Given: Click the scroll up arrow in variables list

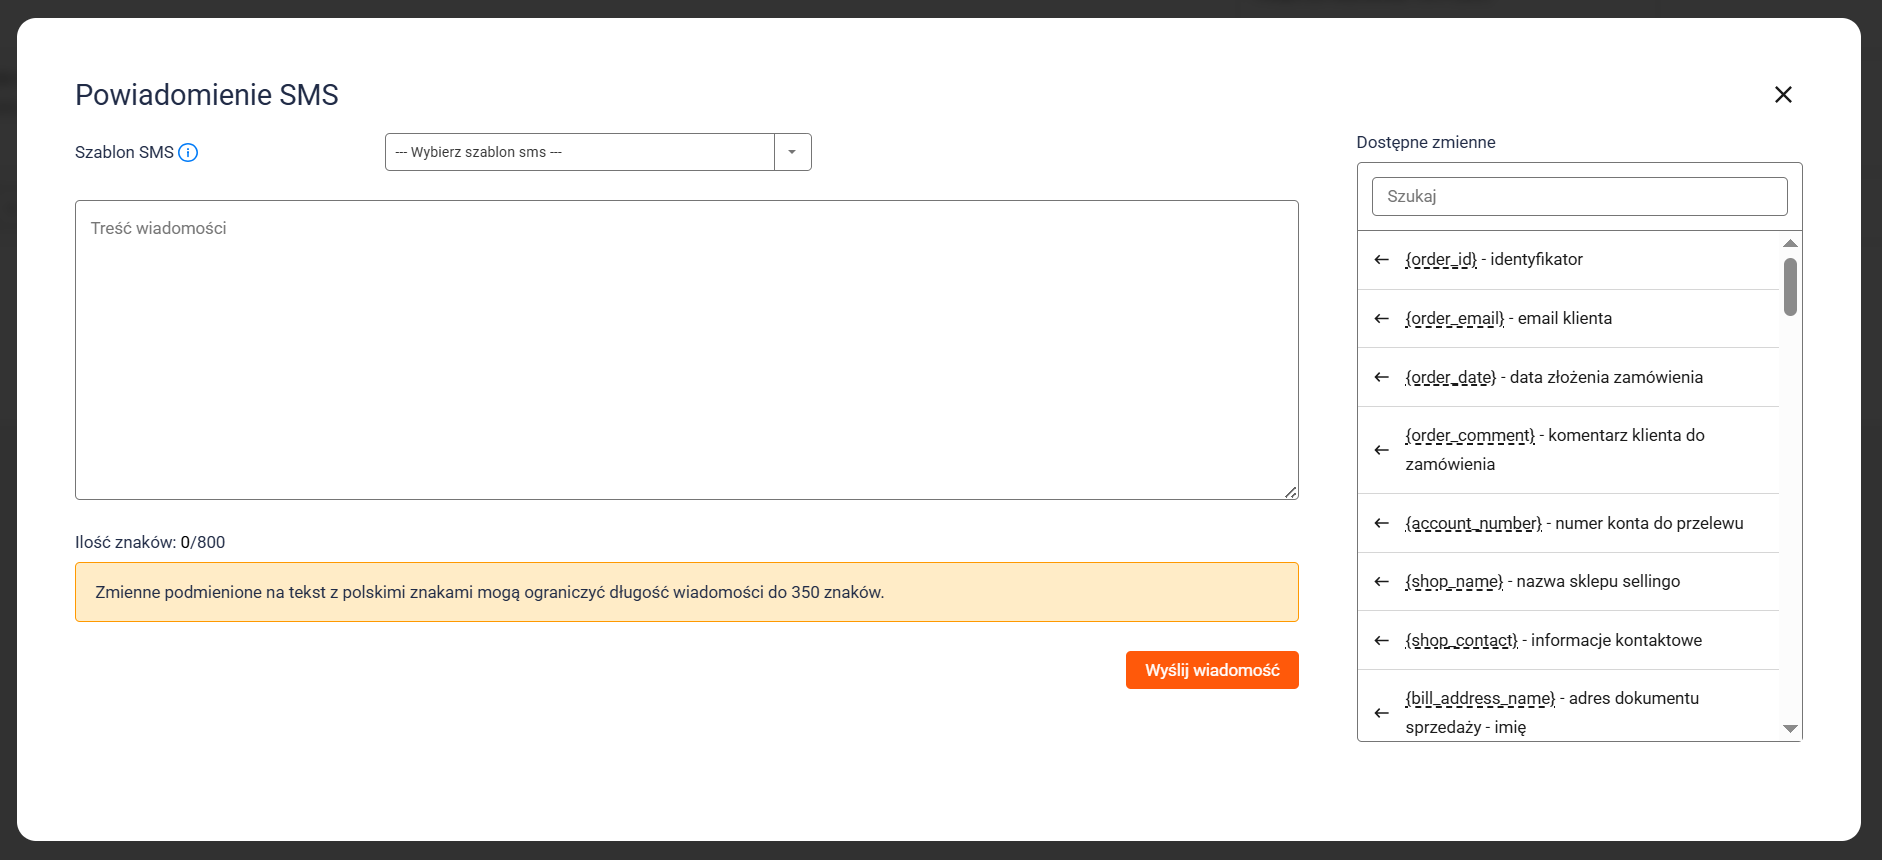Looking at the screenshot, I should (1790, 243).
